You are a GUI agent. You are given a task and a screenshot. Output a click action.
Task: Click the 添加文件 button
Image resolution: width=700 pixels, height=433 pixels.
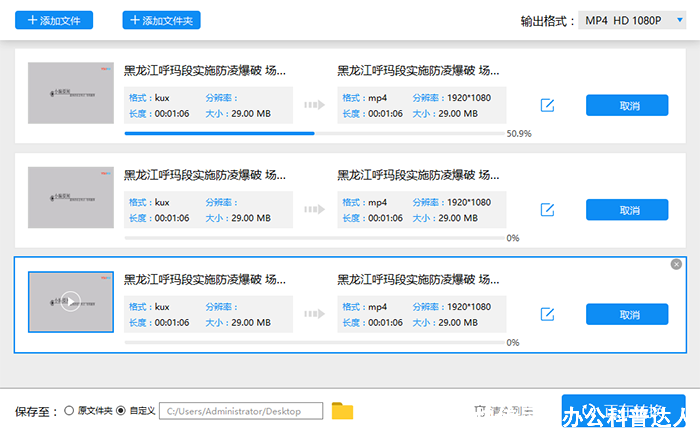[54, 20]
